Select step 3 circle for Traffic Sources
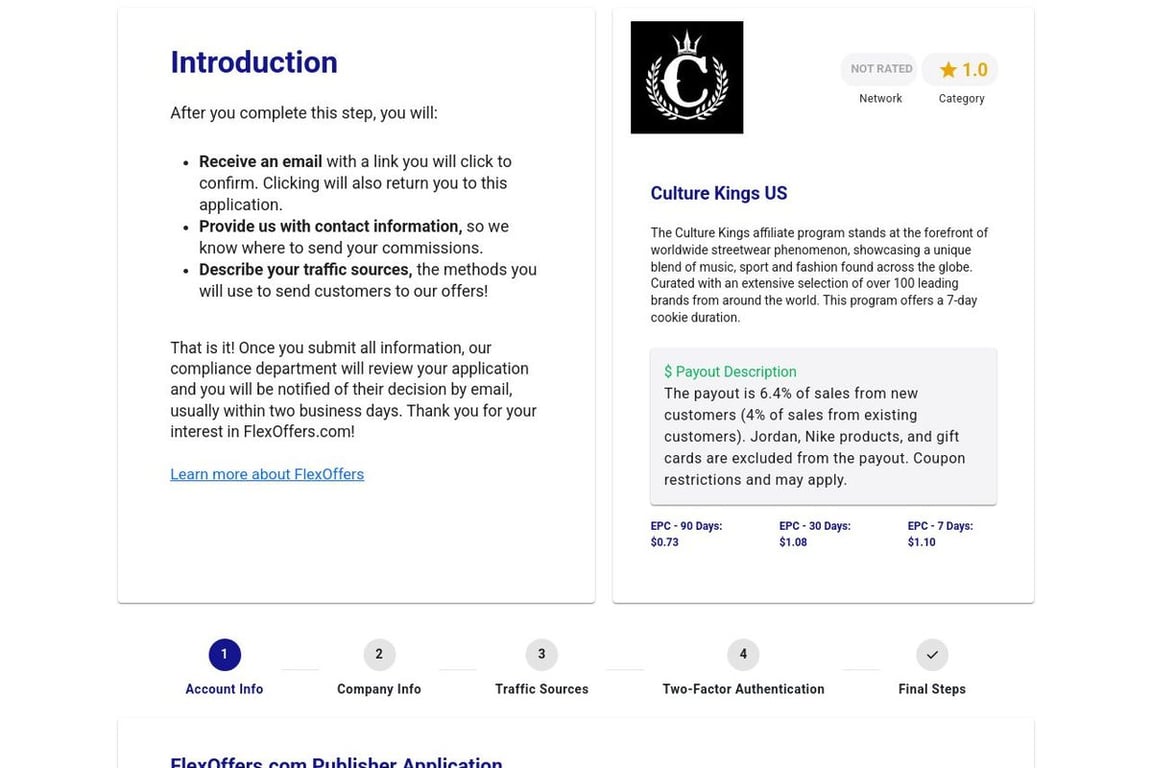Viewport: 1152px width, 768px height. (541, 654)
